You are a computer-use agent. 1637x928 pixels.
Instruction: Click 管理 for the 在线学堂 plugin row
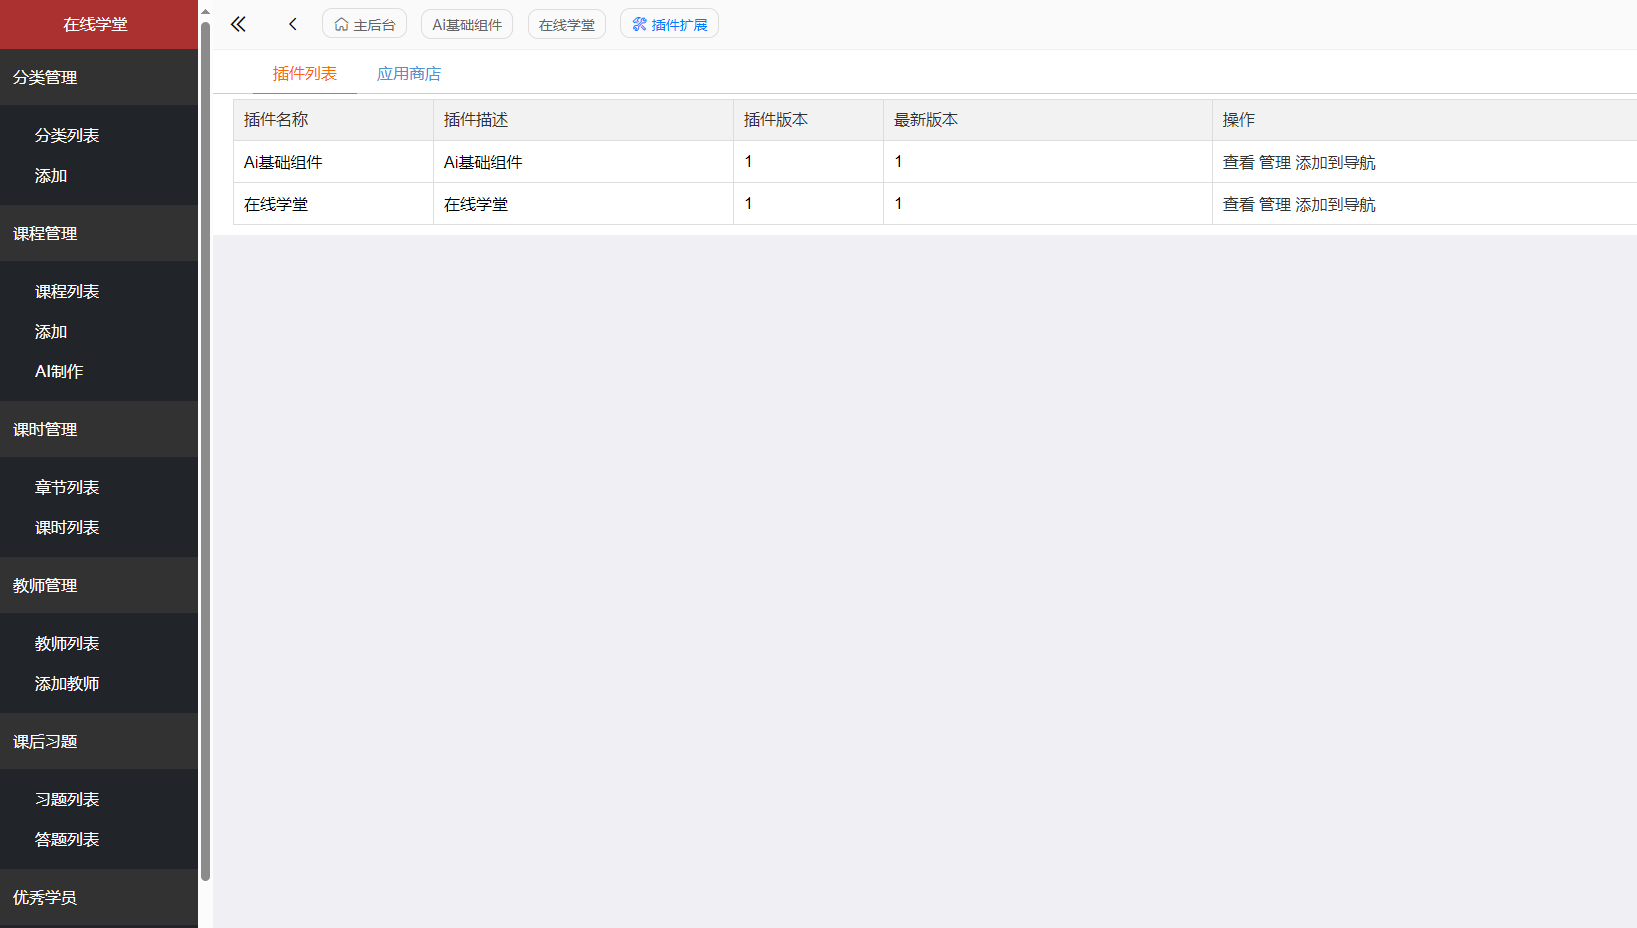[1275, 203]
